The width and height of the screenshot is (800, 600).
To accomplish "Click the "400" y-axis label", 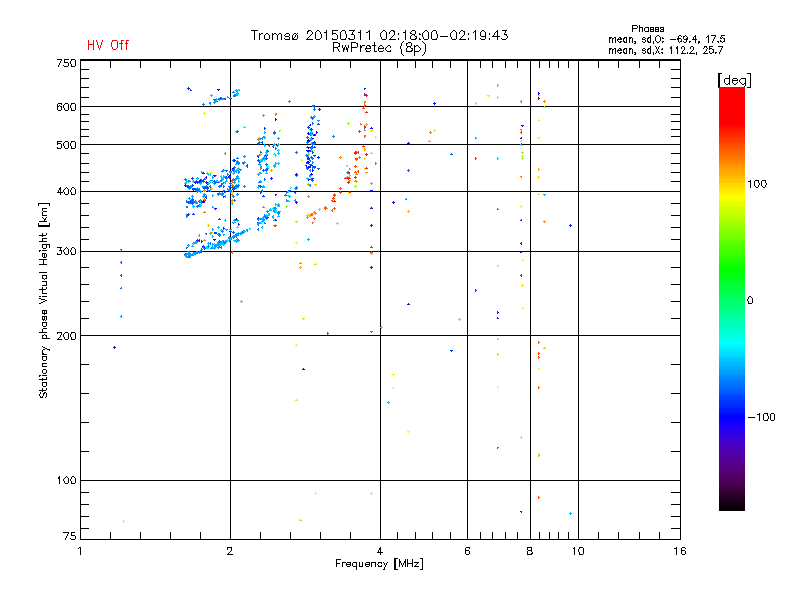I will pos(66,192).
